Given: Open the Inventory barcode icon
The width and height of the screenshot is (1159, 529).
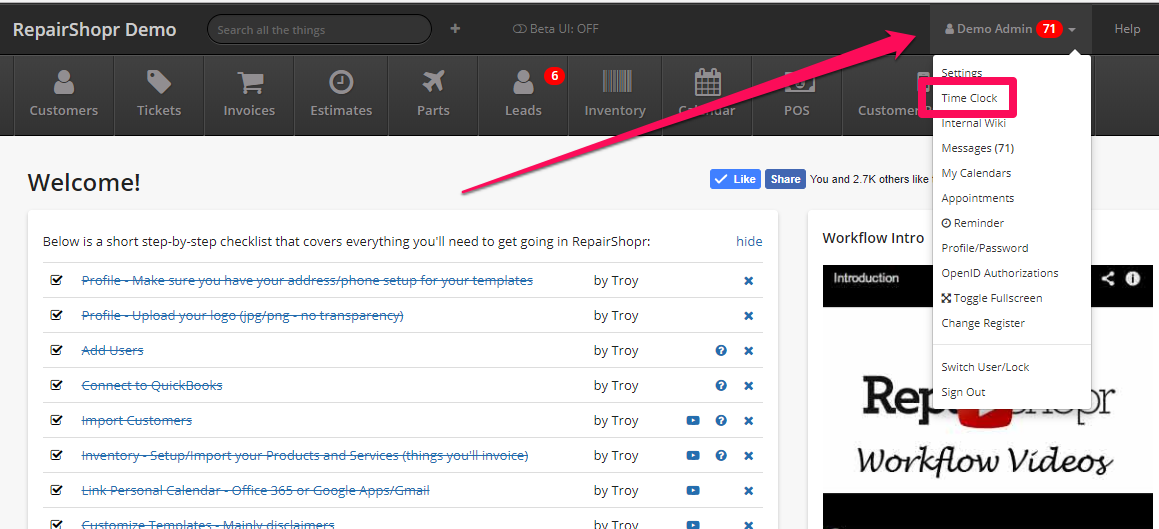Looking at the screenshot, I should pyautogui.click(x=615, y=82).
